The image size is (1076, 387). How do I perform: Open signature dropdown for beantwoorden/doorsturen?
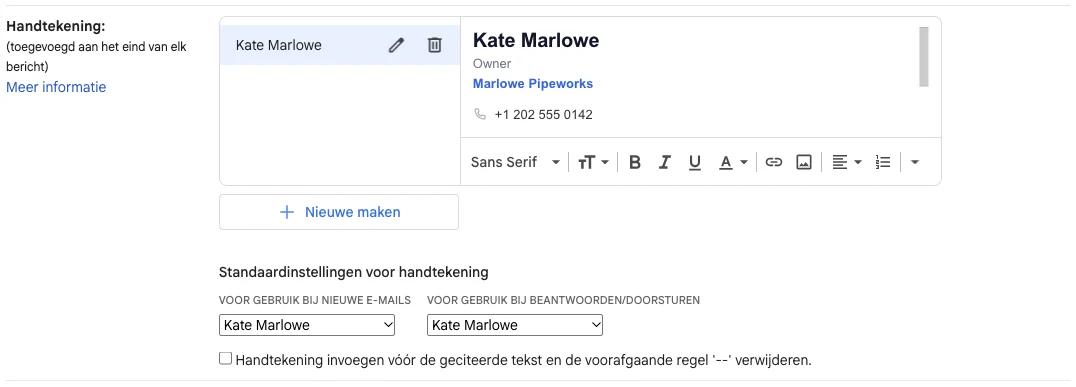tap(515, 325)
